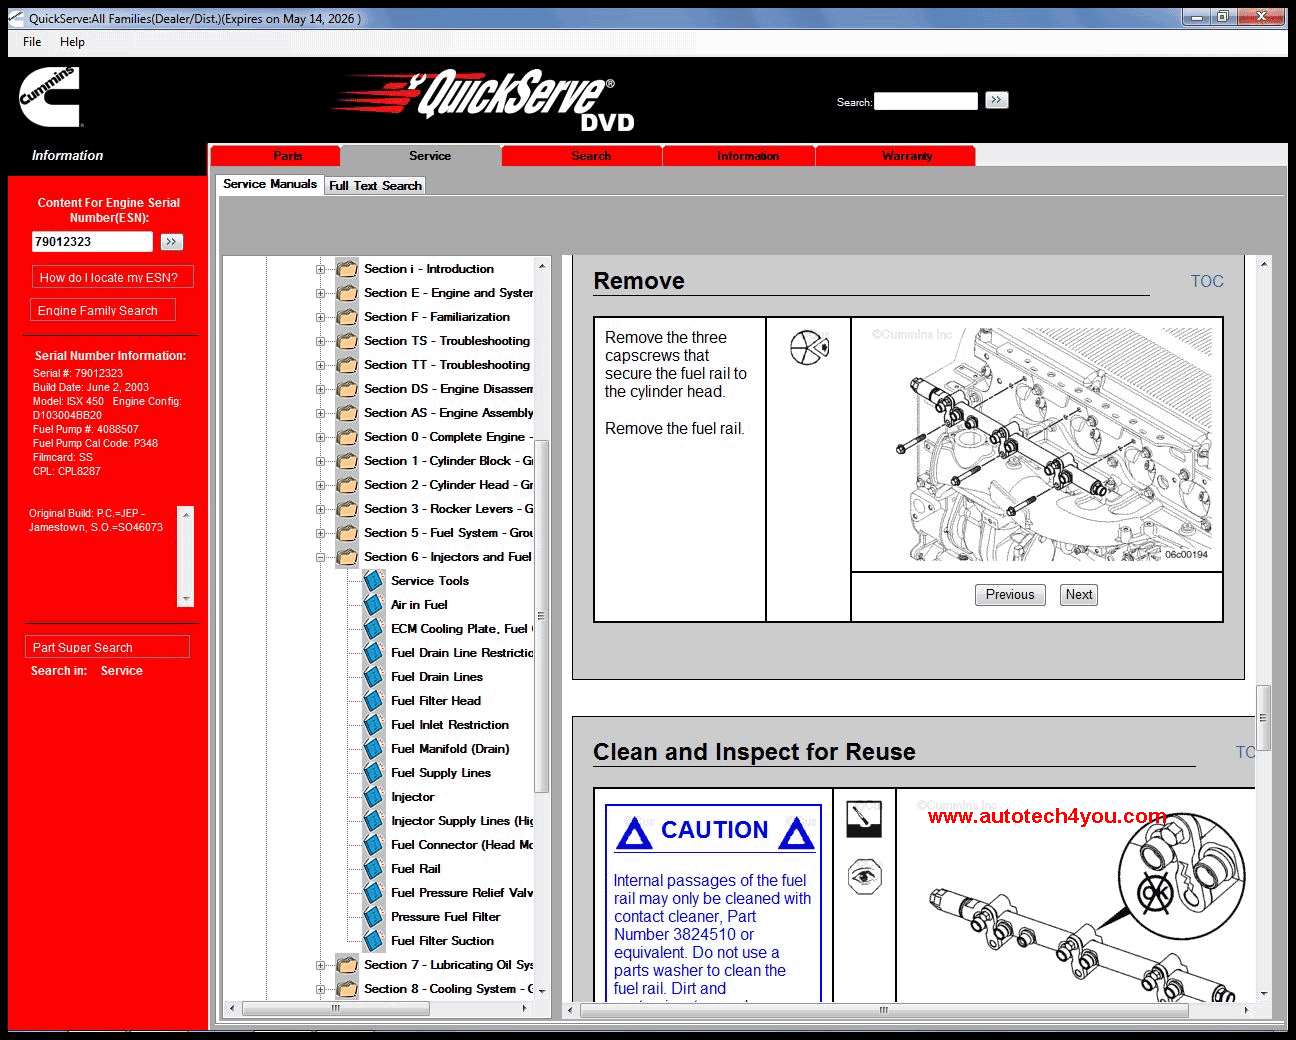Select the Full Text Search tab
1296x1040 pixels.
(375, 185)
